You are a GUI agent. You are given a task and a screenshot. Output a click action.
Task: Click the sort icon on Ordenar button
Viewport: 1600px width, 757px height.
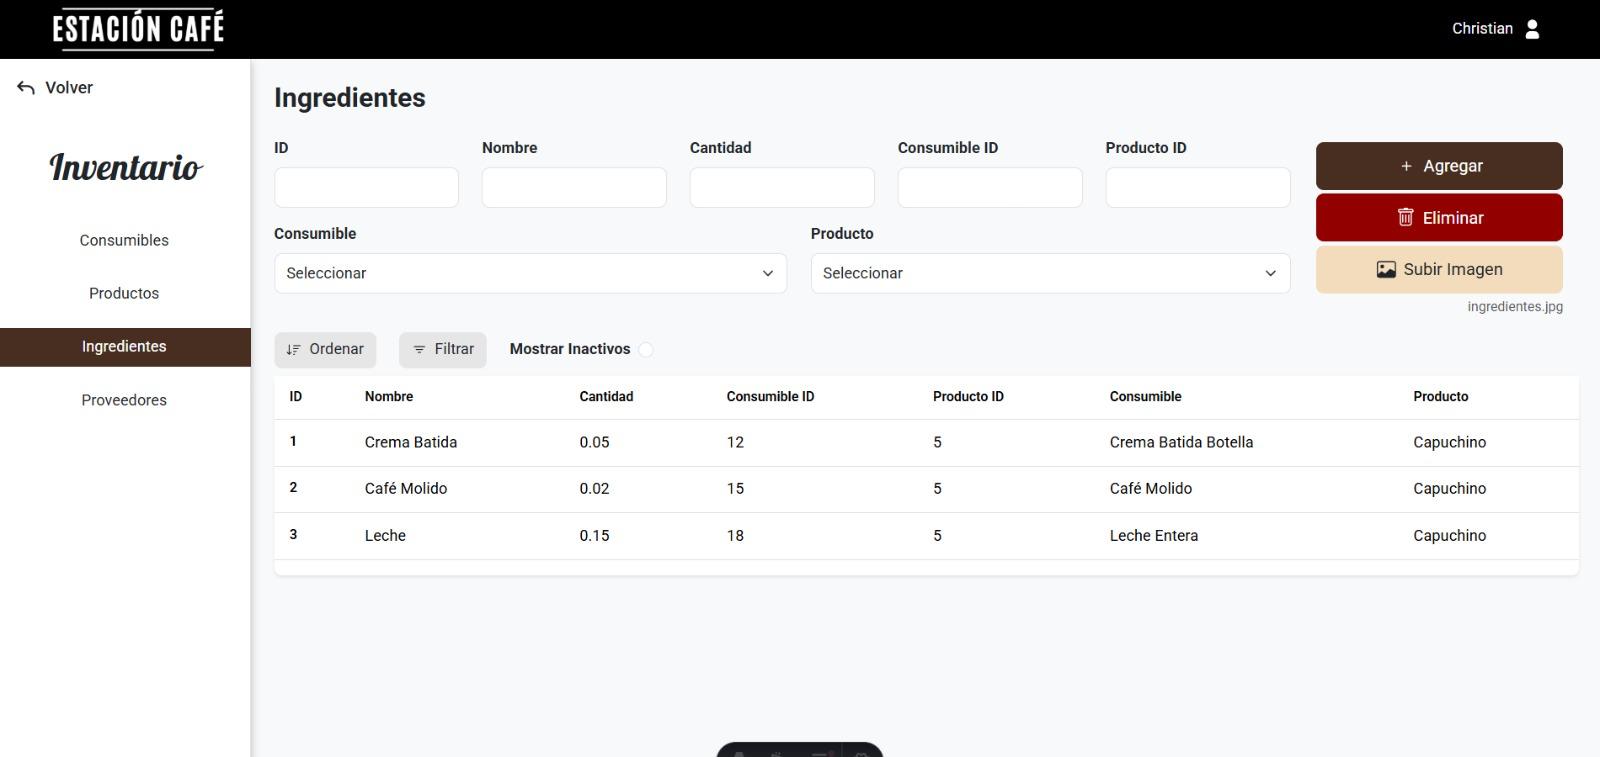pyautogui.click(x=293, y=349)
